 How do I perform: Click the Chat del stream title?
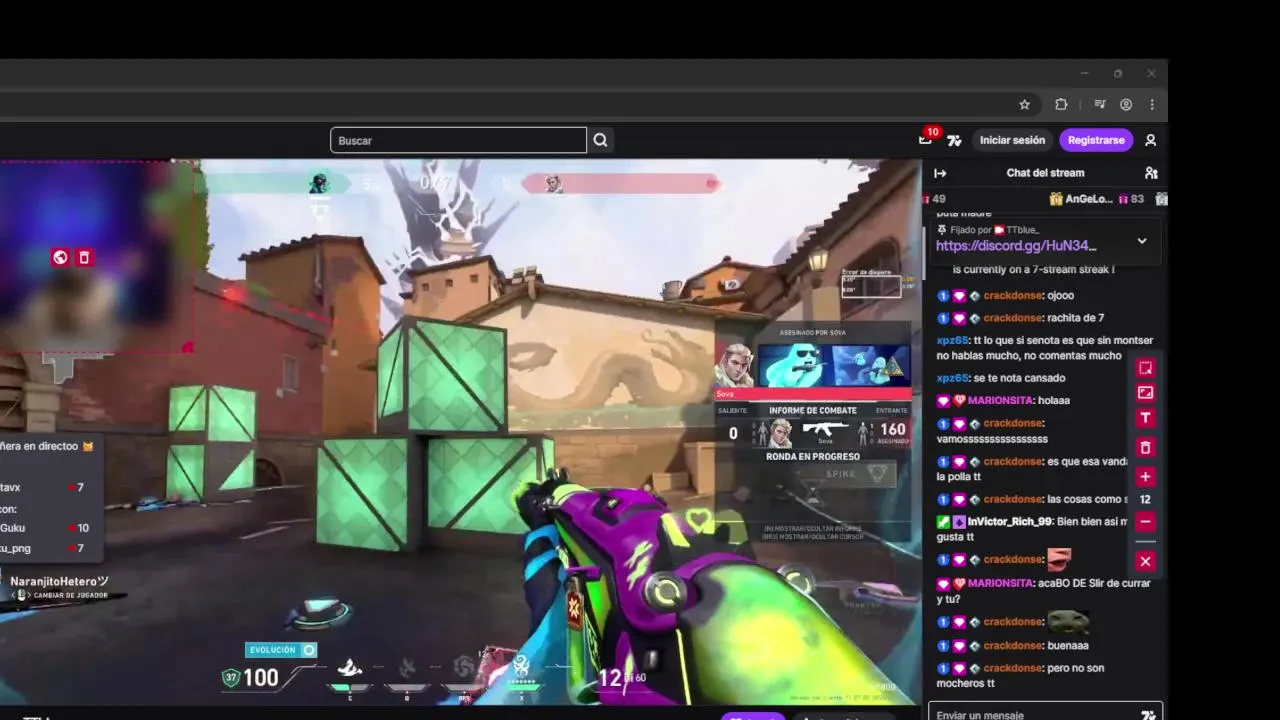click(x=1045, y=173)
